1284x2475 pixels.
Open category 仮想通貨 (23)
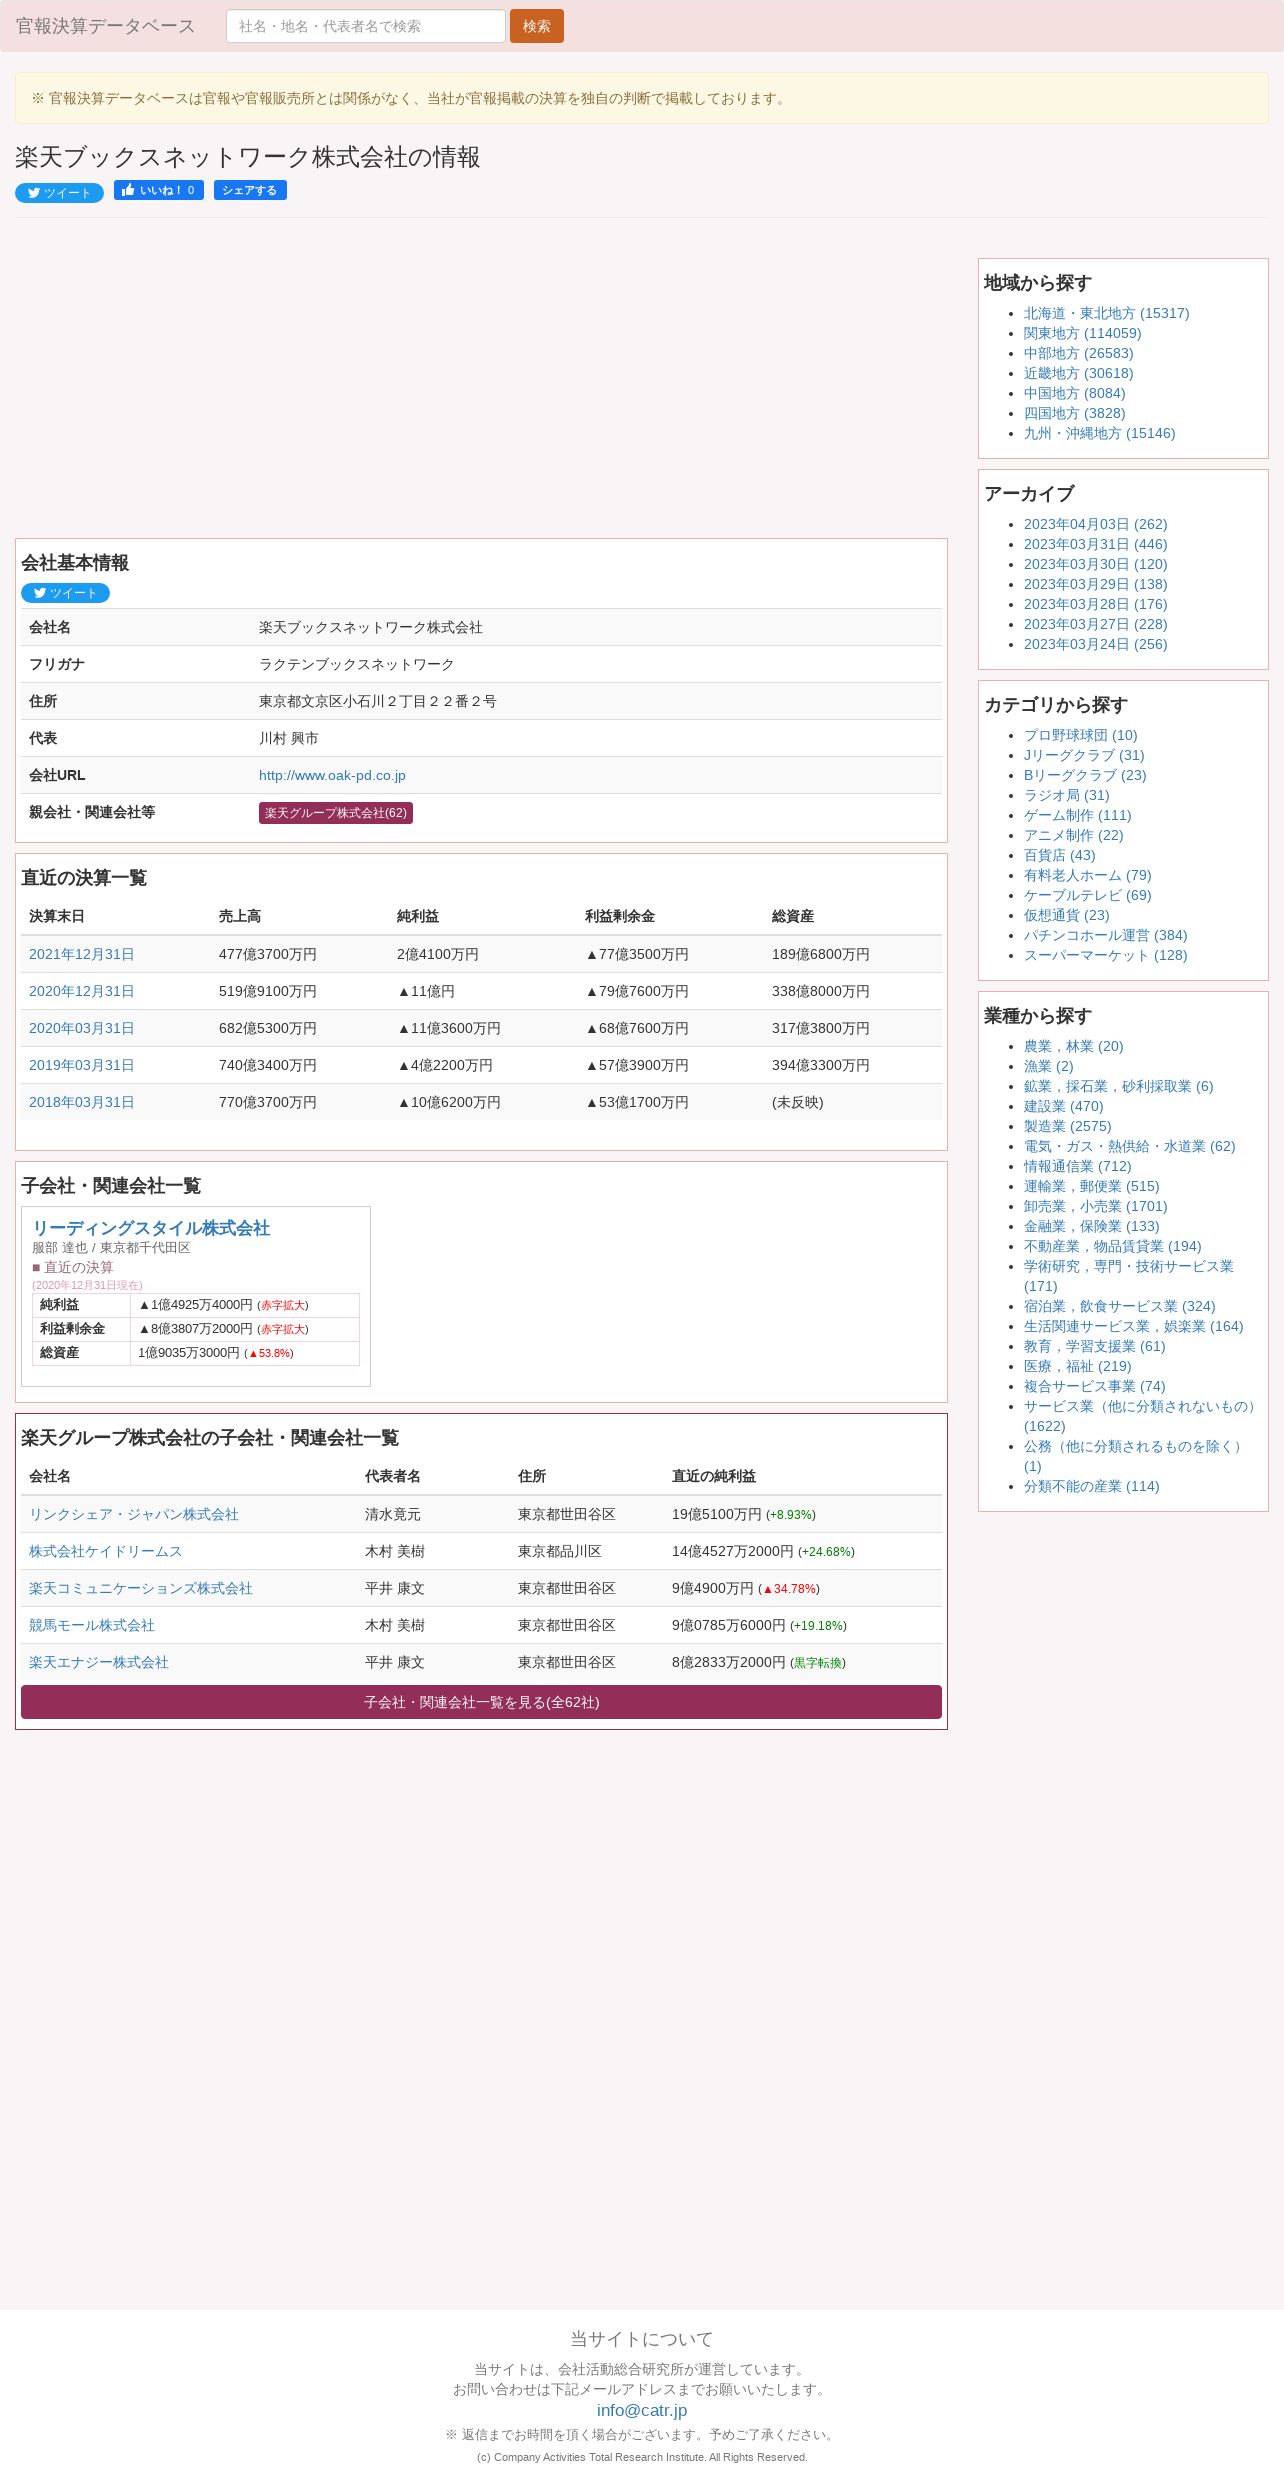[x=1066, y=915]
